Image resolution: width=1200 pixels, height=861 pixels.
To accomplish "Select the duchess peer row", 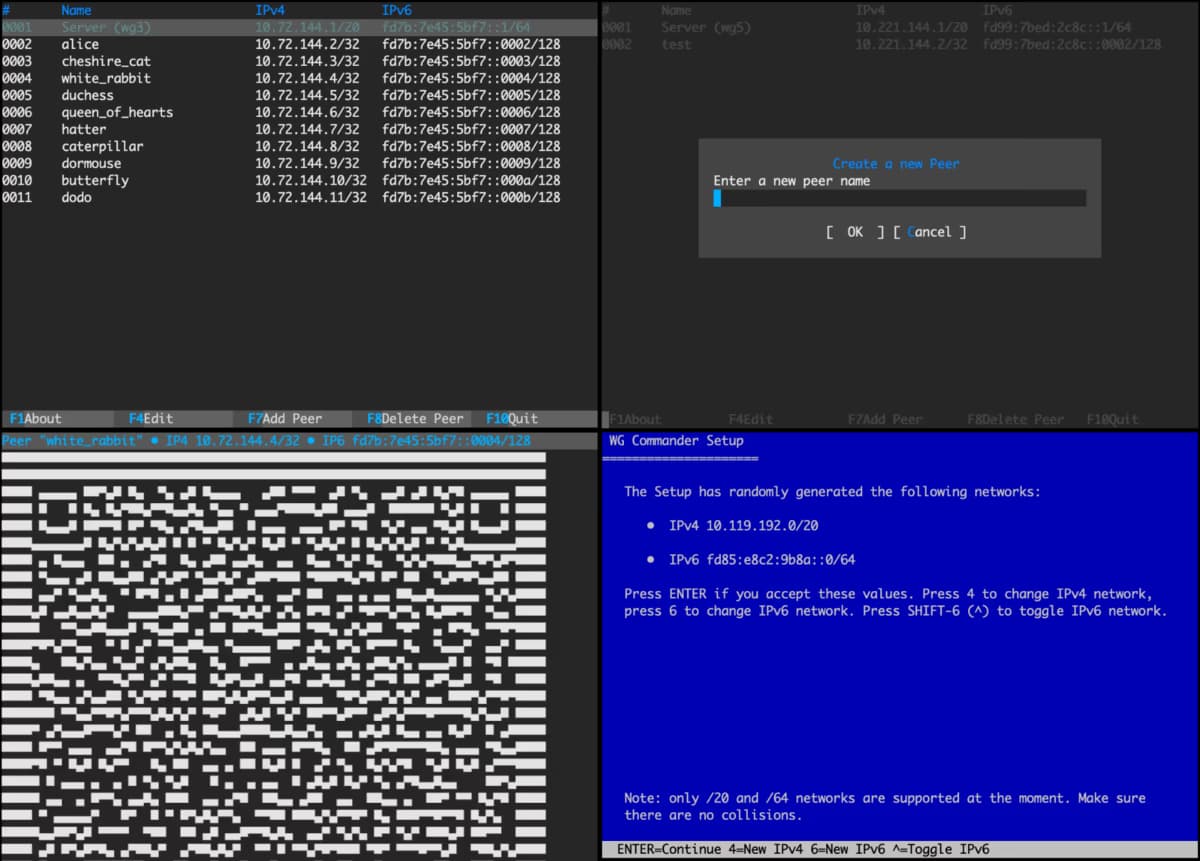I will (299, 95).
